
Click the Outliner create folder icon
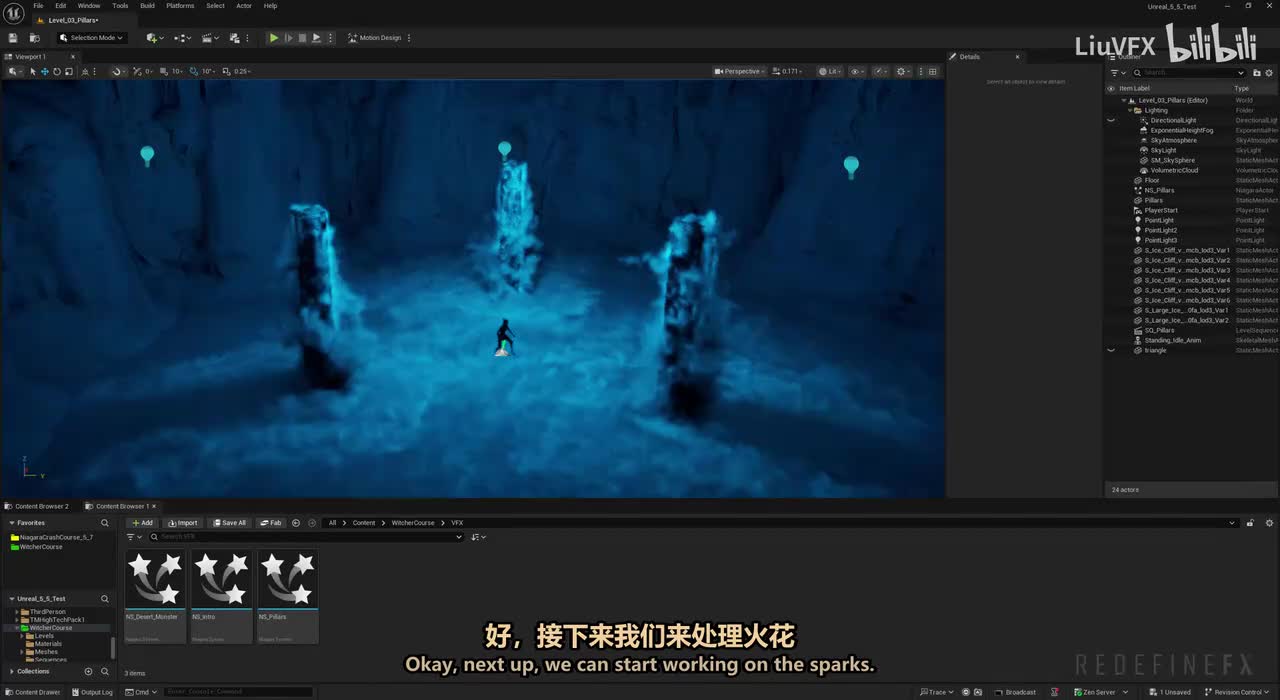pyautogui.click(x=1257, y=72)
